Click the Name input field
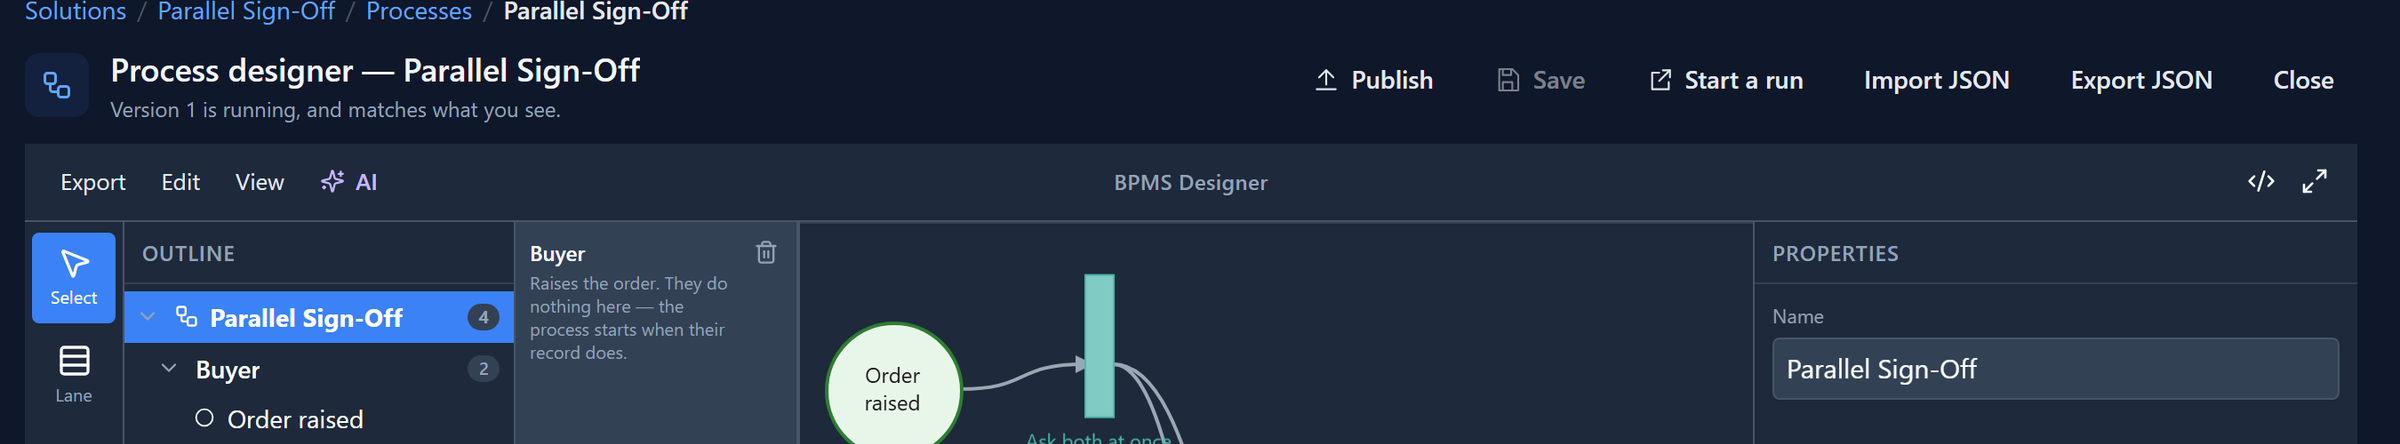The height and width of the screenshot is (444, 2400). [x=2055, y=369]
